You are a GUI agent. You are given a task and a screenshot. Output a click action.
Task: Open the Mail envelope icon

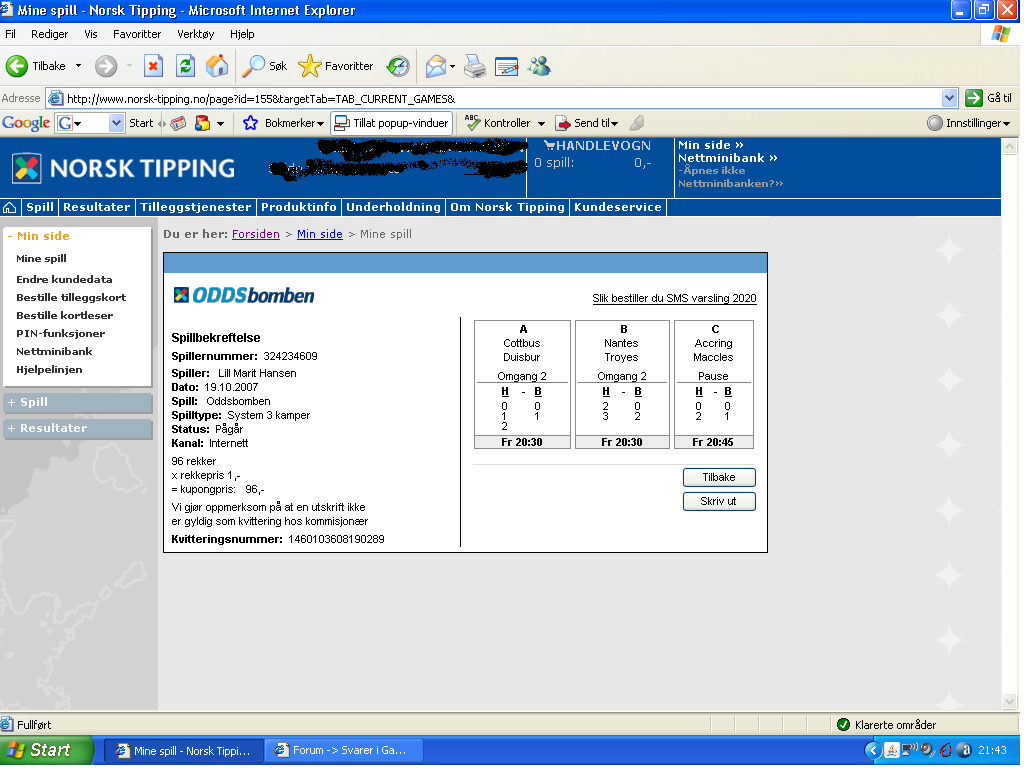tap(436, 66)
